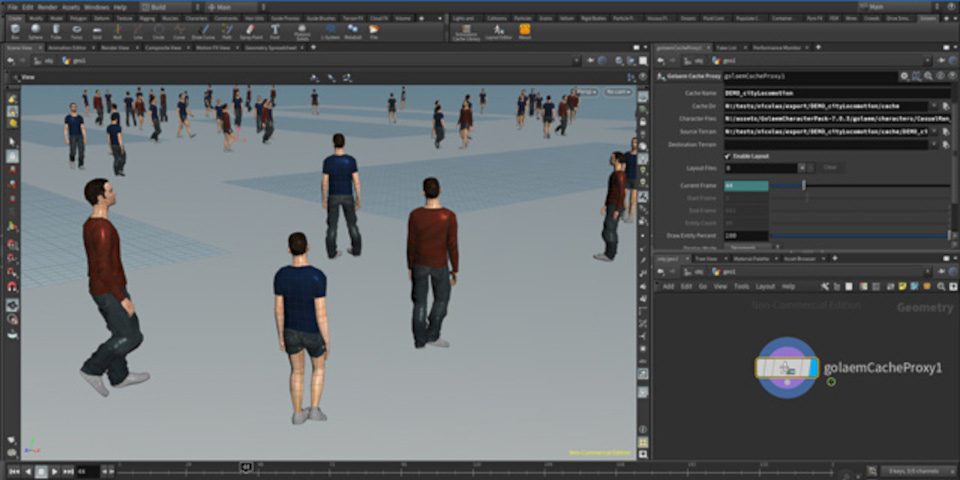Click the Current Frame value field

[x=746, y=186]
